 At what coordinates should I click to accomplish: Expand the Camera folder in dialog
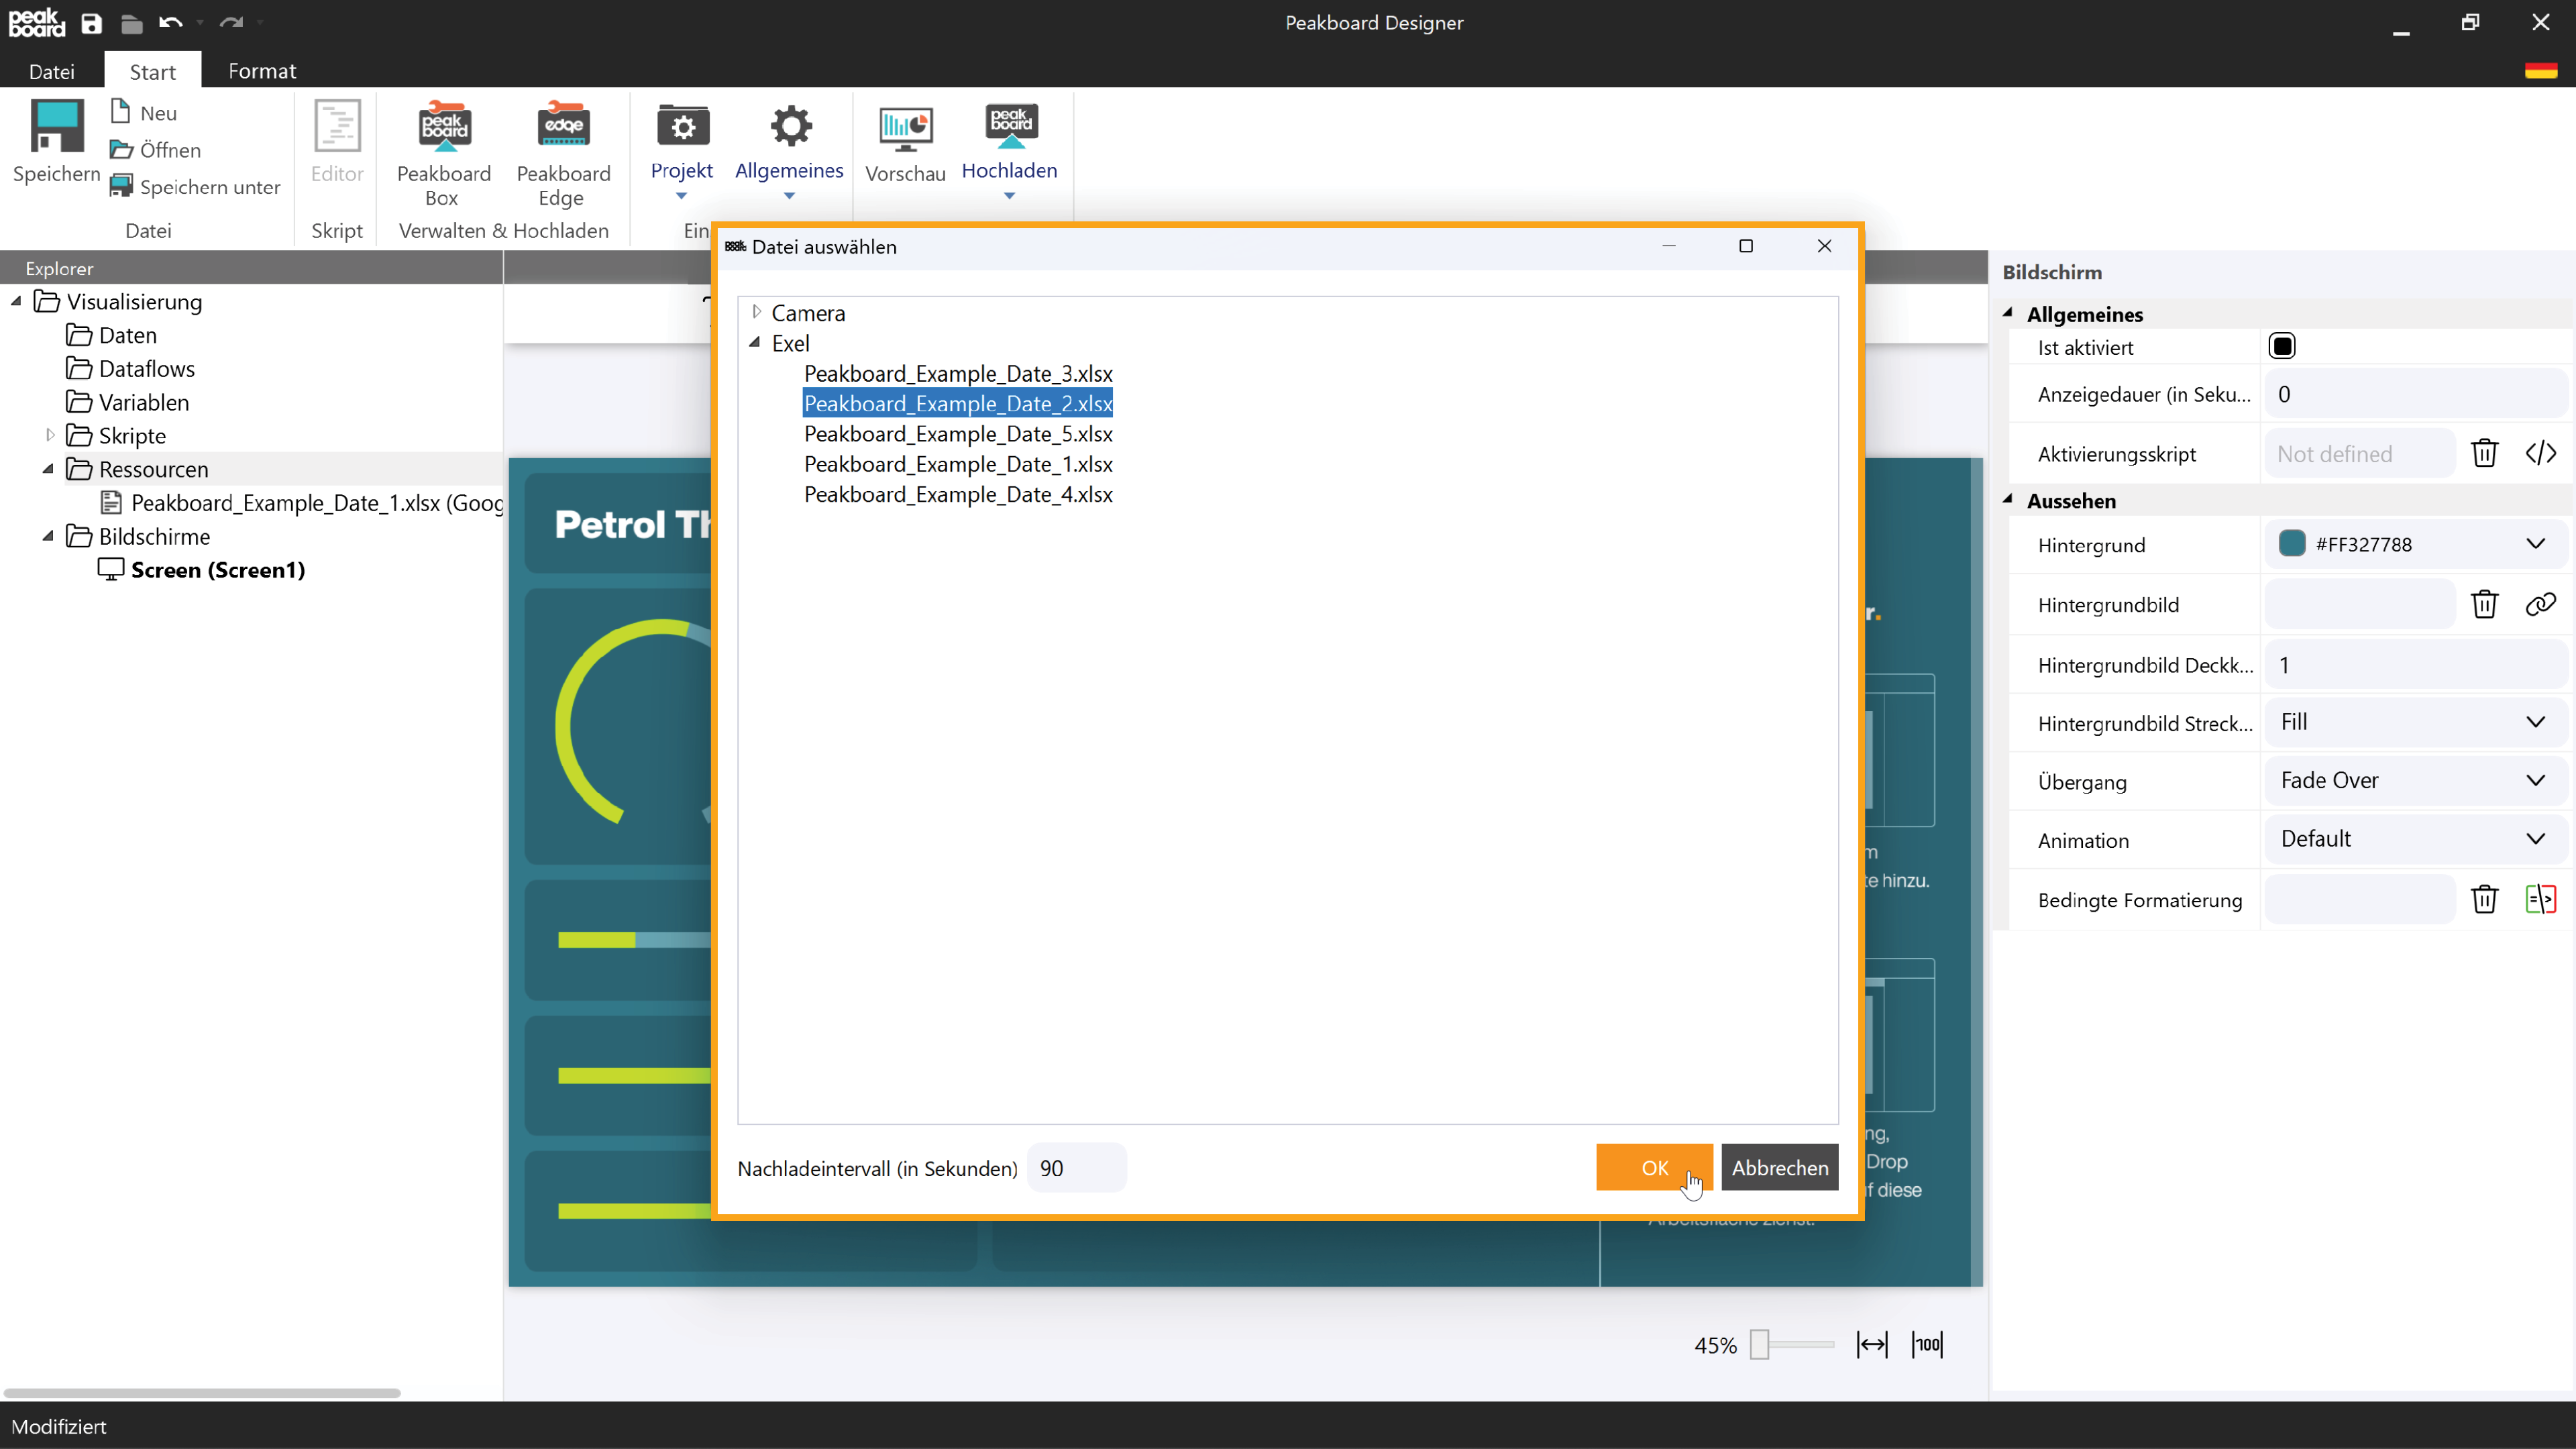point(757,312)
